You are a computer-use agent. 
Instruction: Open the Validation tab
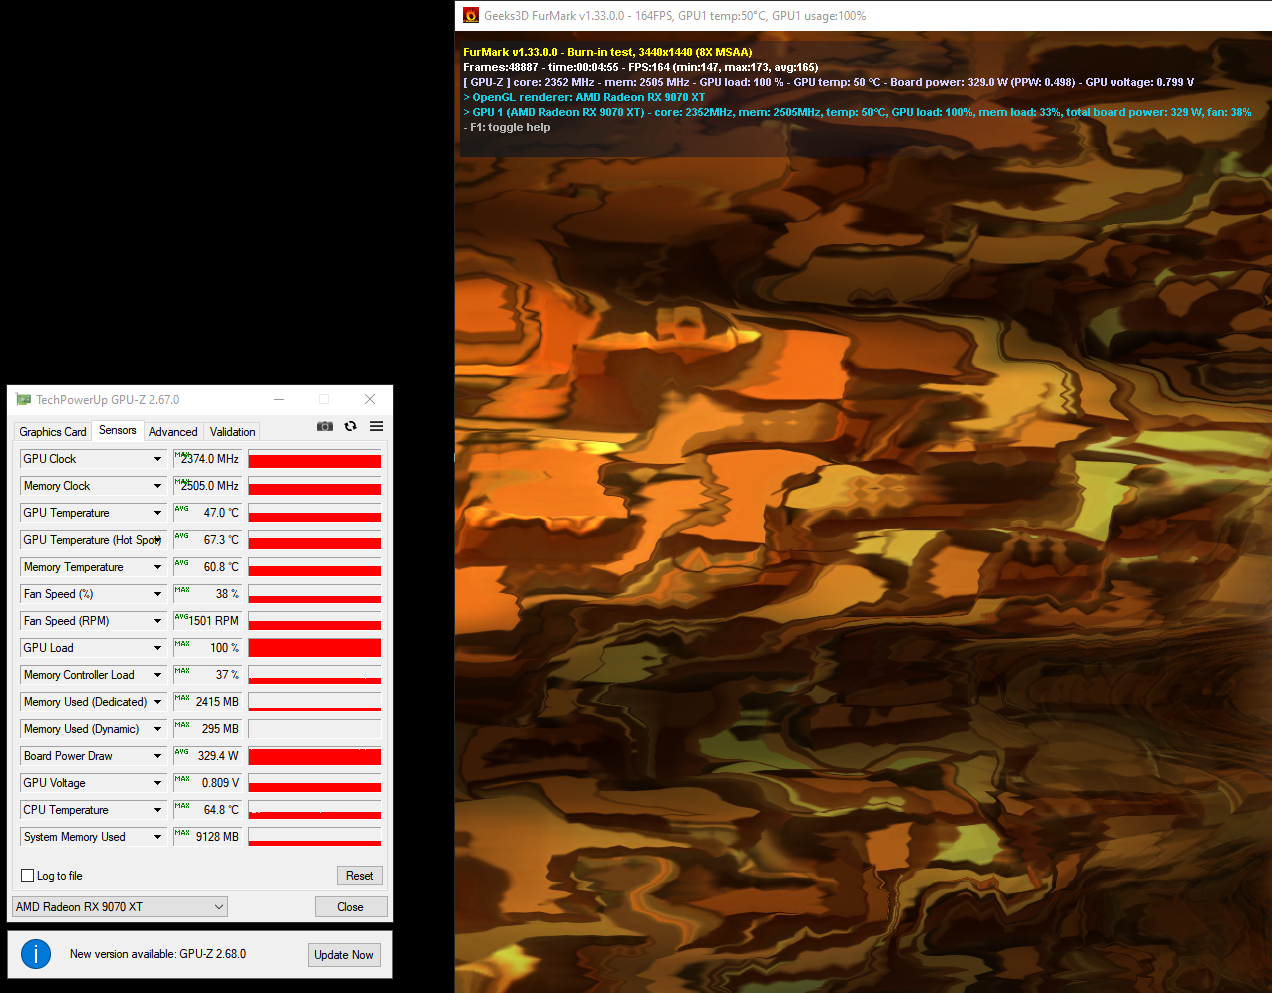tap(231, 431)
